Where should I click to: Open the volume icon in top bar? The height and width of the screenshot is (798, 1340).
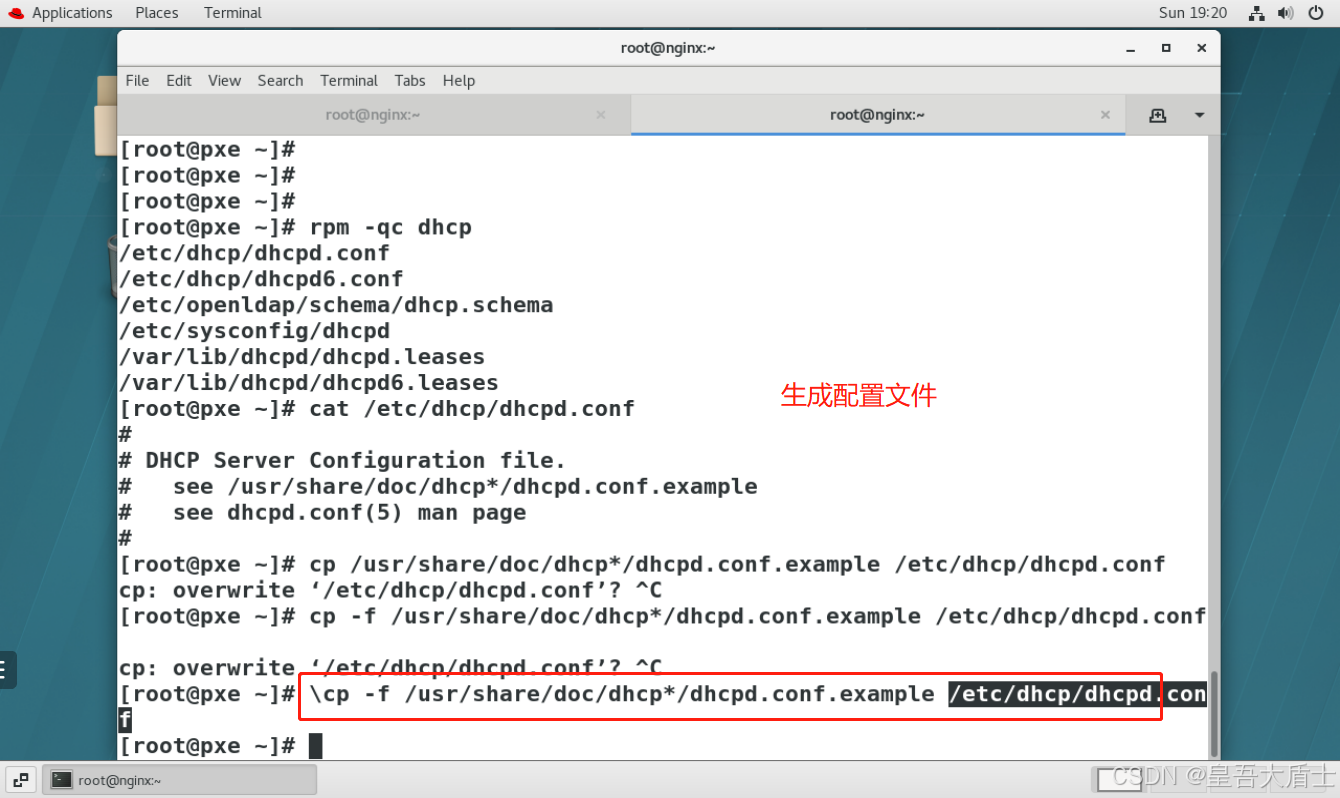[x=1287, y=13]
